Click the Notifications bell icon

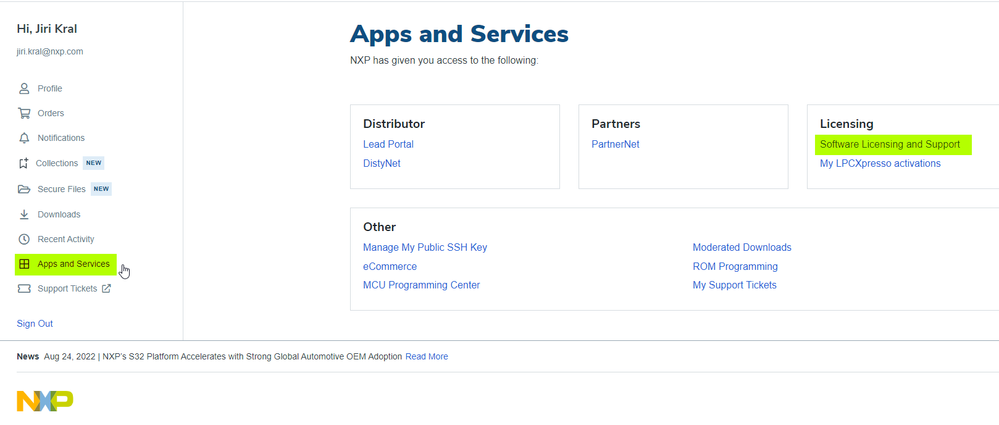click(24, 138)
